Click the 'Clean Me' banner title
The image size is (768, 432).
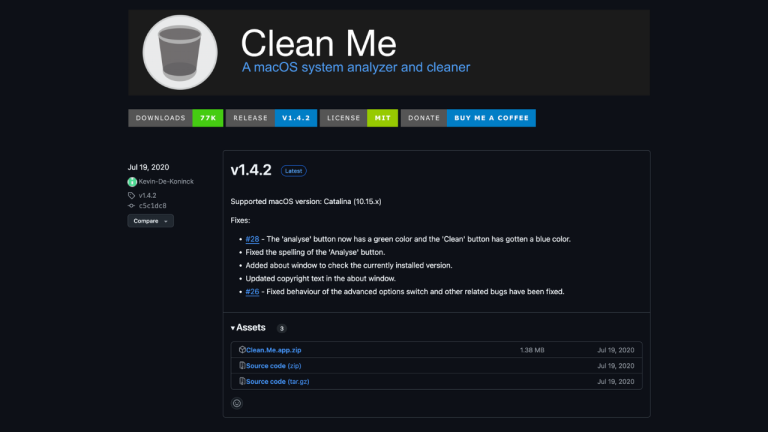point(318,43)
